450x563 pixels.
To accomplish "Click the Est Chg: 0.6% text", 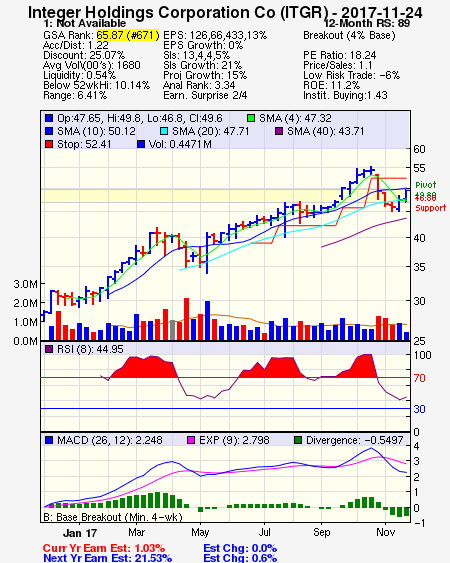I will pos(240,558).
